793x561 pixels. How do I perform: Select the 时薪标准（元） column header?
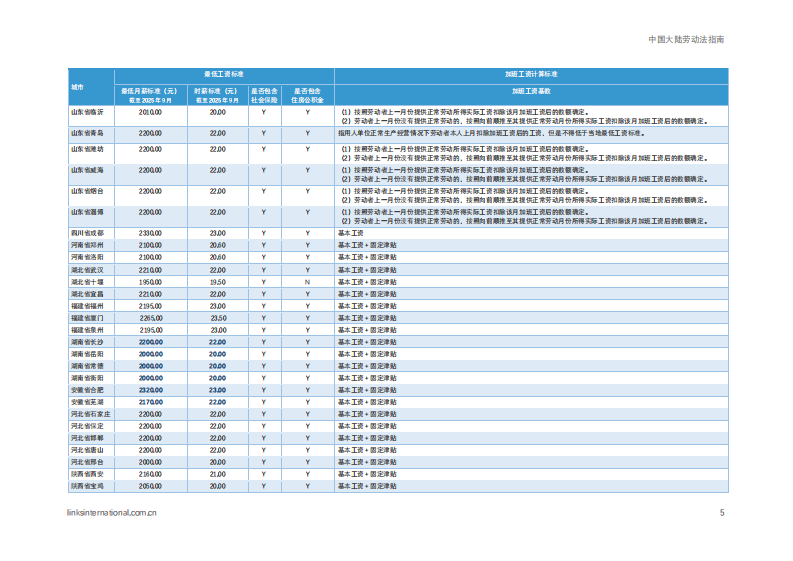(217, 96)
